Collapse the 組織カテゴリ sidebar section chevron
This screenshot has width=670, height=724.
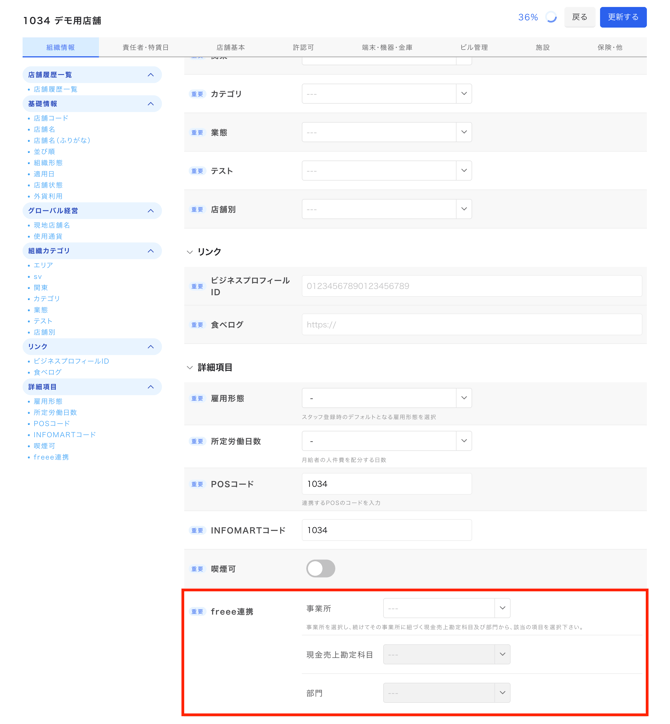[x=151, y=251]
